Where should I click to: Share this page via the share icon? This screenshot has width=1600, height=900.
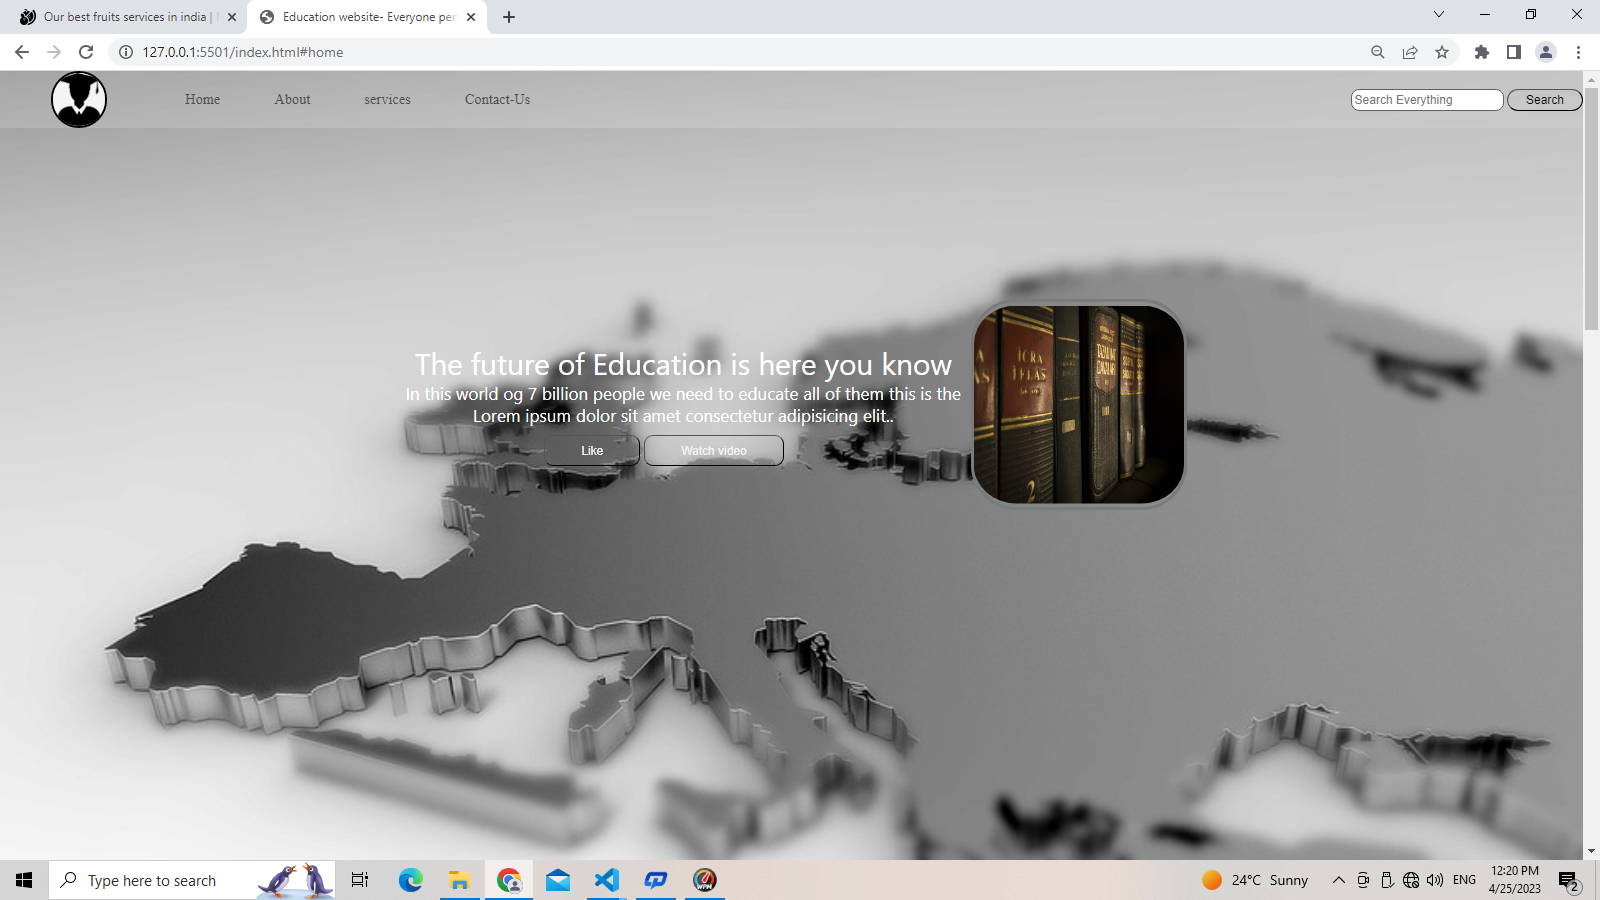point(1409,52)
